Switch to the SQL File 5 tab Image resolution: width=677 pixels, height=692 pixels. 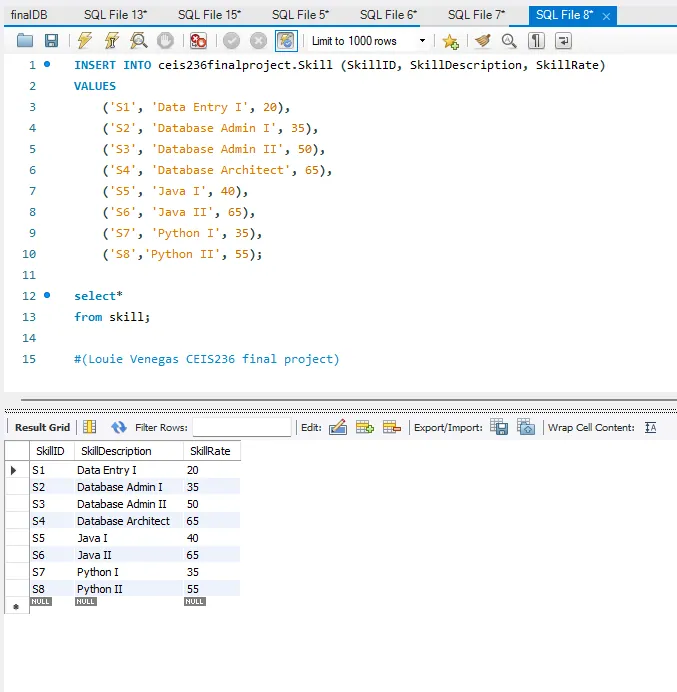coord(300,15)
